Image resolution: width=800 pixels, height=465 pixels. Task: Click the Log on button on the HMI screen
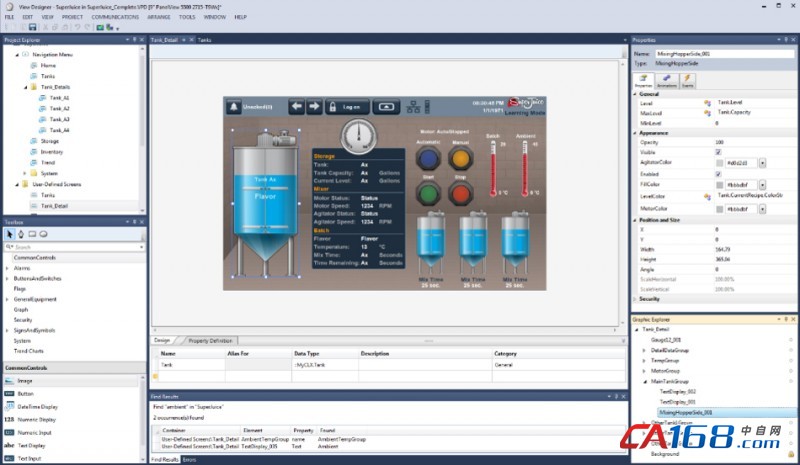(351, 106)
